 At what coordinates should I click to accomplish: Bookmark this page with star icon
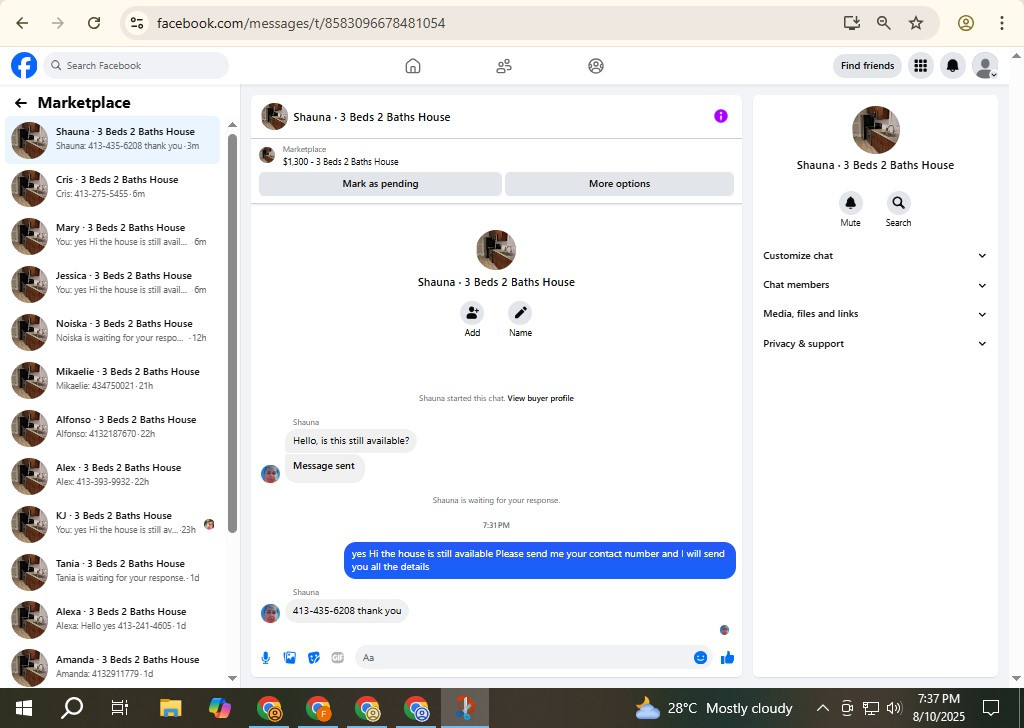916,23
